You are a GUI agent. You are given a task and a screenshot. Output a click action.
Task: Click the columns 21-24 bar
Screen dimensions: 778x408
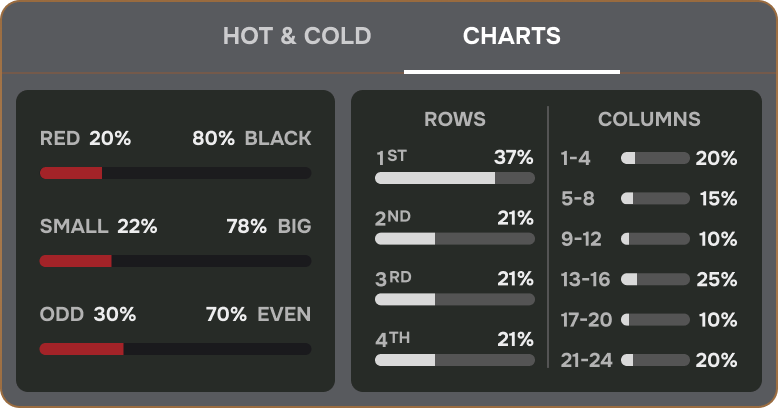(655, 360)
